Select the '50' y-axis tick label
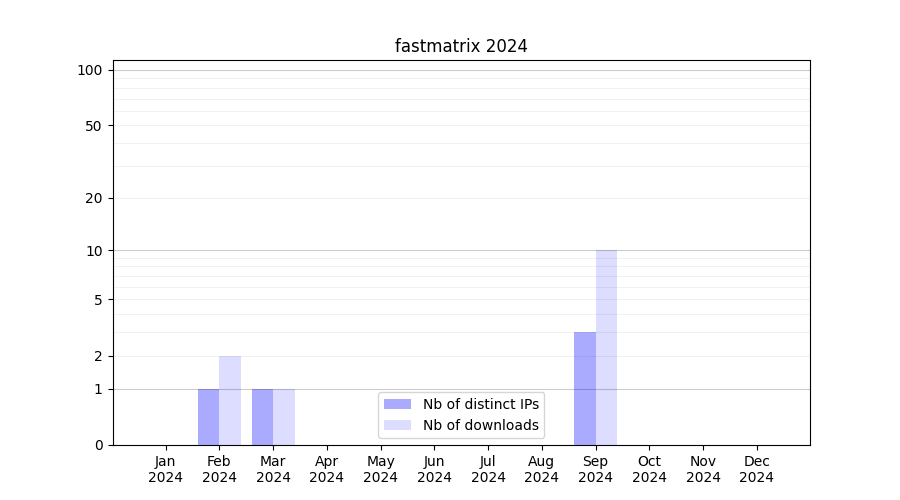 click(94, 126)
